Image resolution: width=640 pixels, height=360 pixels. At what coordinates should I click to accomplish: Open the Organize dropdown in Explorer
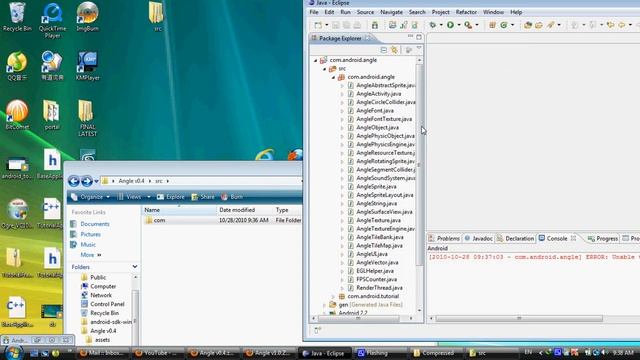(x=90, y=197)
